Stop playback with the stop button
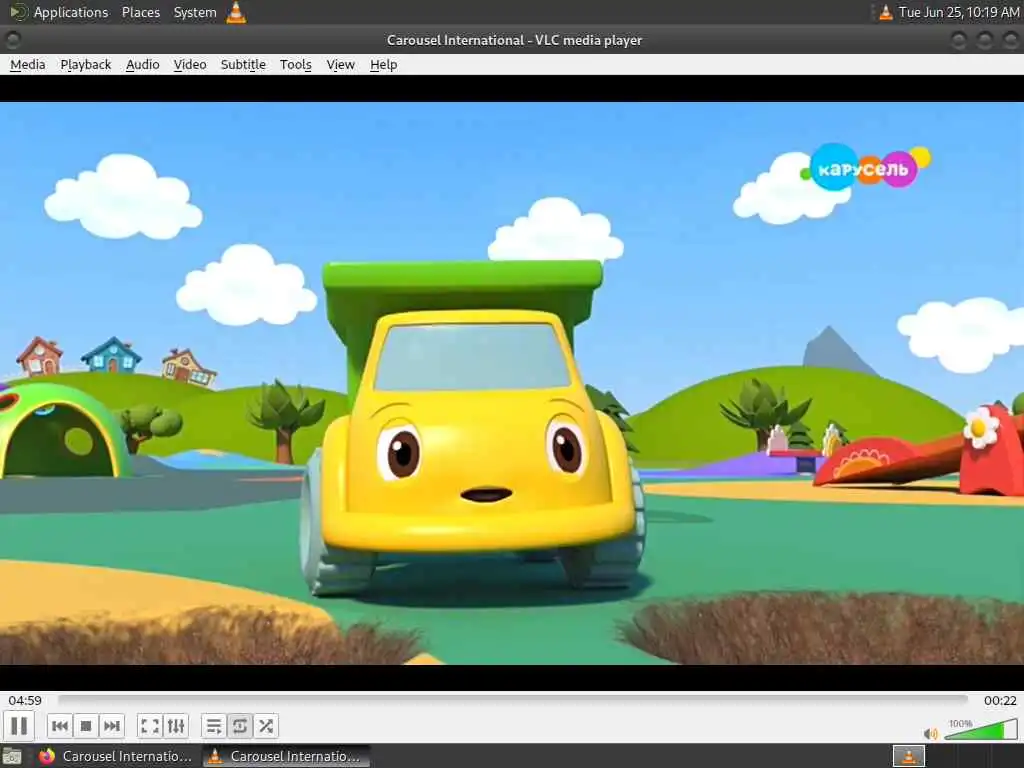Image resolution: width=1024 pixels, height=768 pixels. point(86,726)
